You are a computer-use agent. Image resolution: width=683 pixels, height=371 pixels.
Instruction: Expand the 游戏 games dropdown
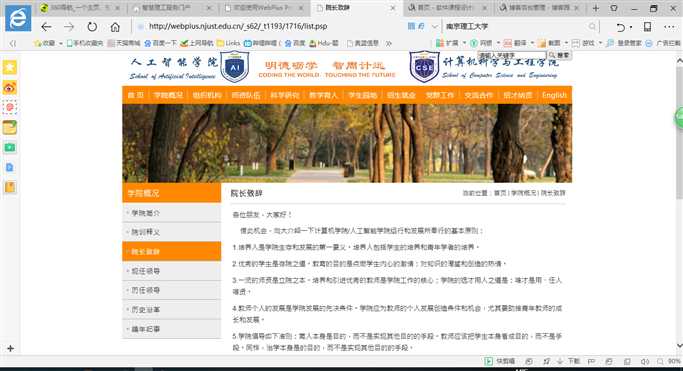point(600,43)
